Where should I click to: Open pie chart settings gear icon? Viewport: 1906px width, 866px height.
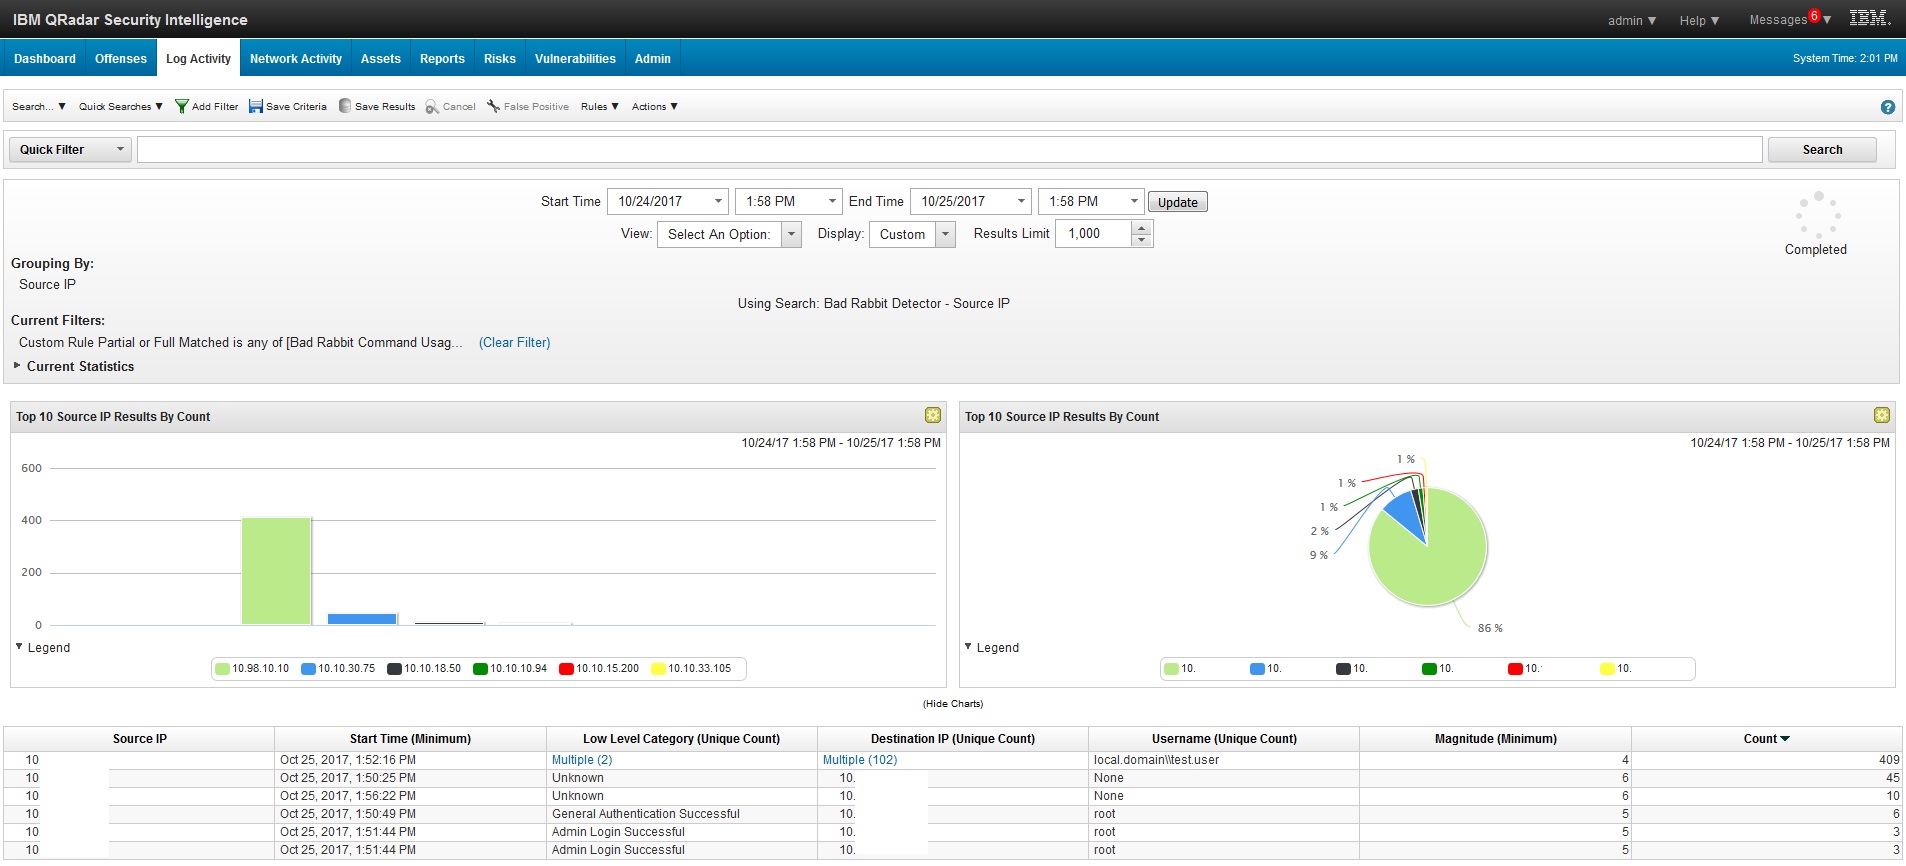[1881, 416]
